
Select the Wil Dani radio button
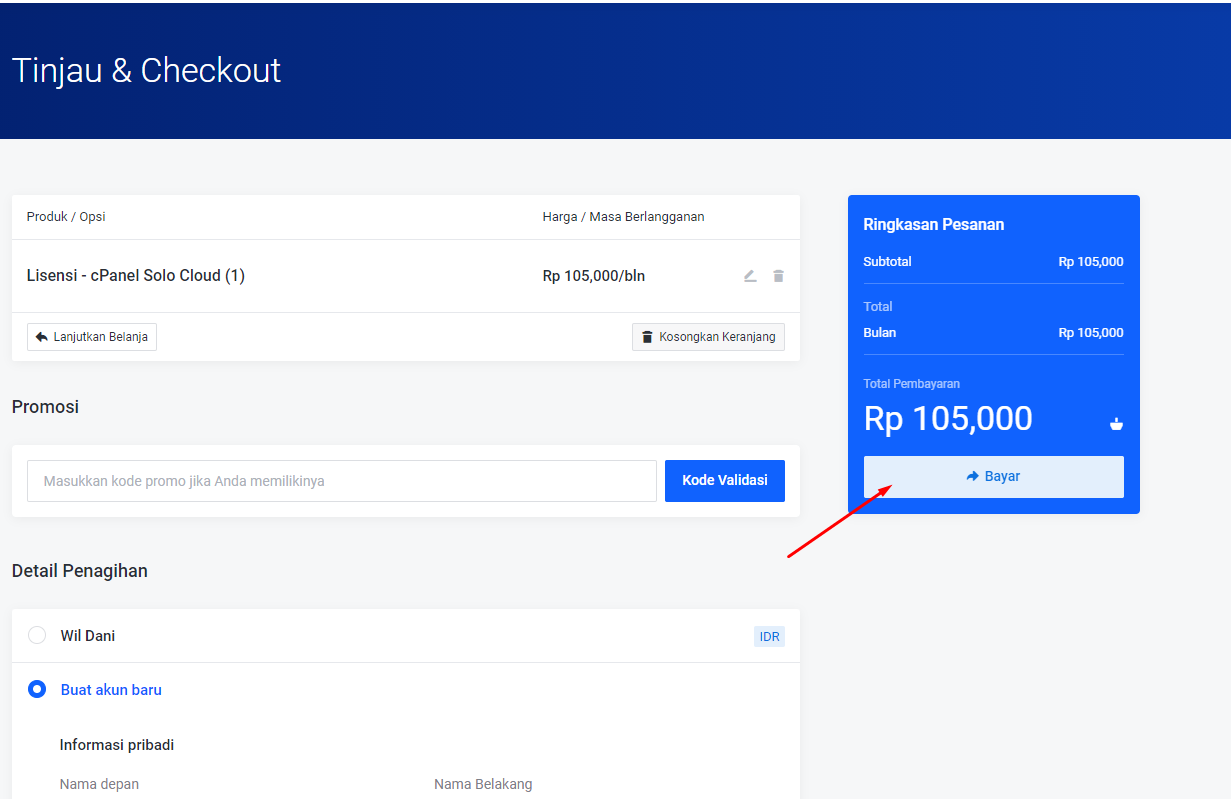[37, 635]
